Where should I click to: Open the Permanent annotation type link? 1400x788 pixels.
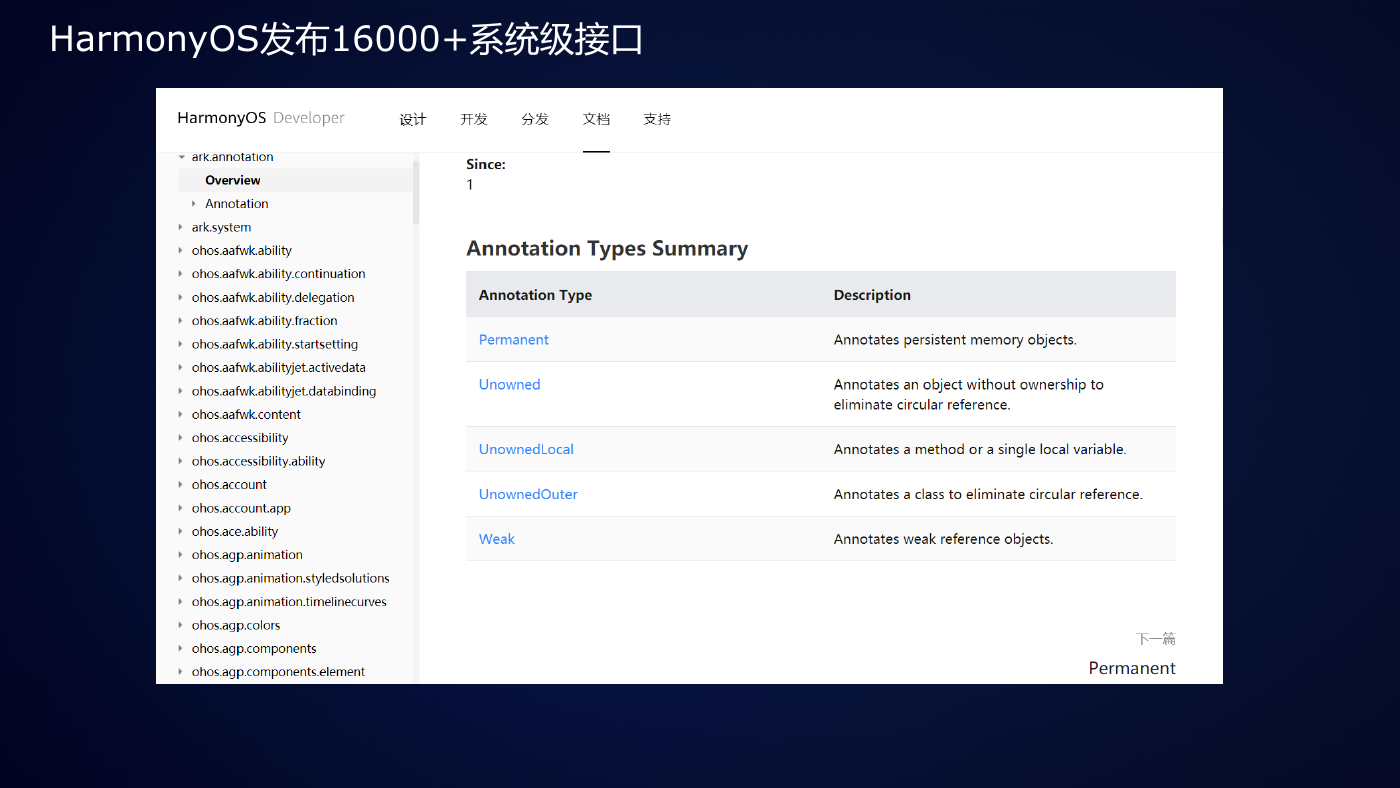[514, 340]
